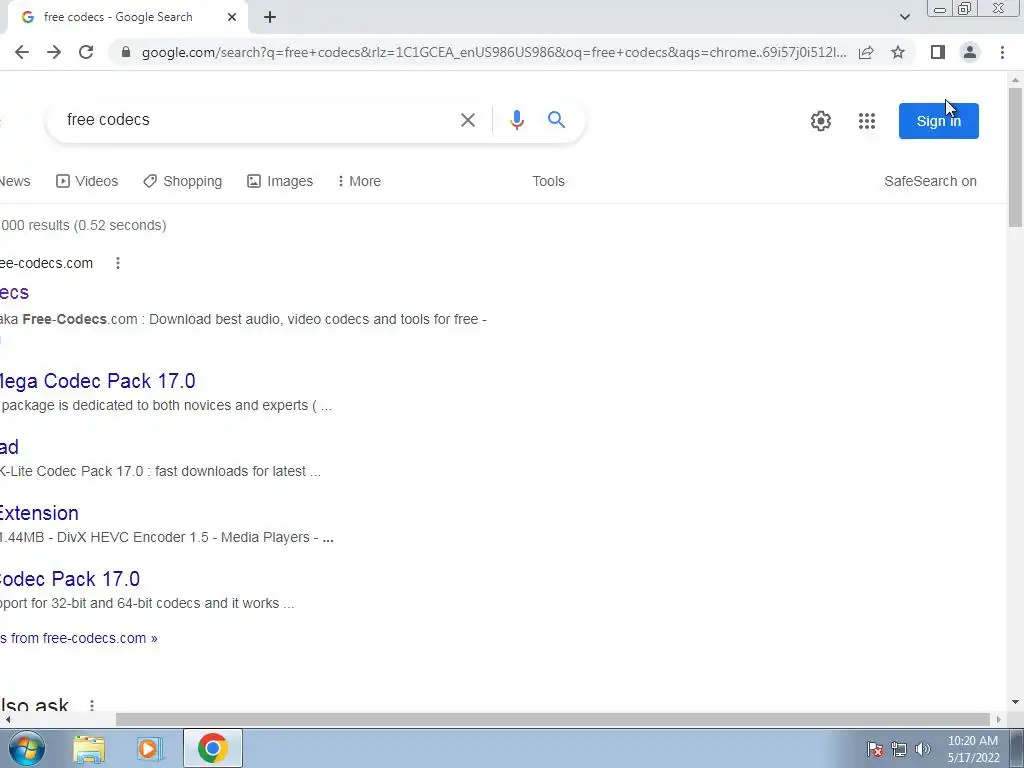
Task: Open the tab search dropdown arrow
Action: (x=904, y=17)
